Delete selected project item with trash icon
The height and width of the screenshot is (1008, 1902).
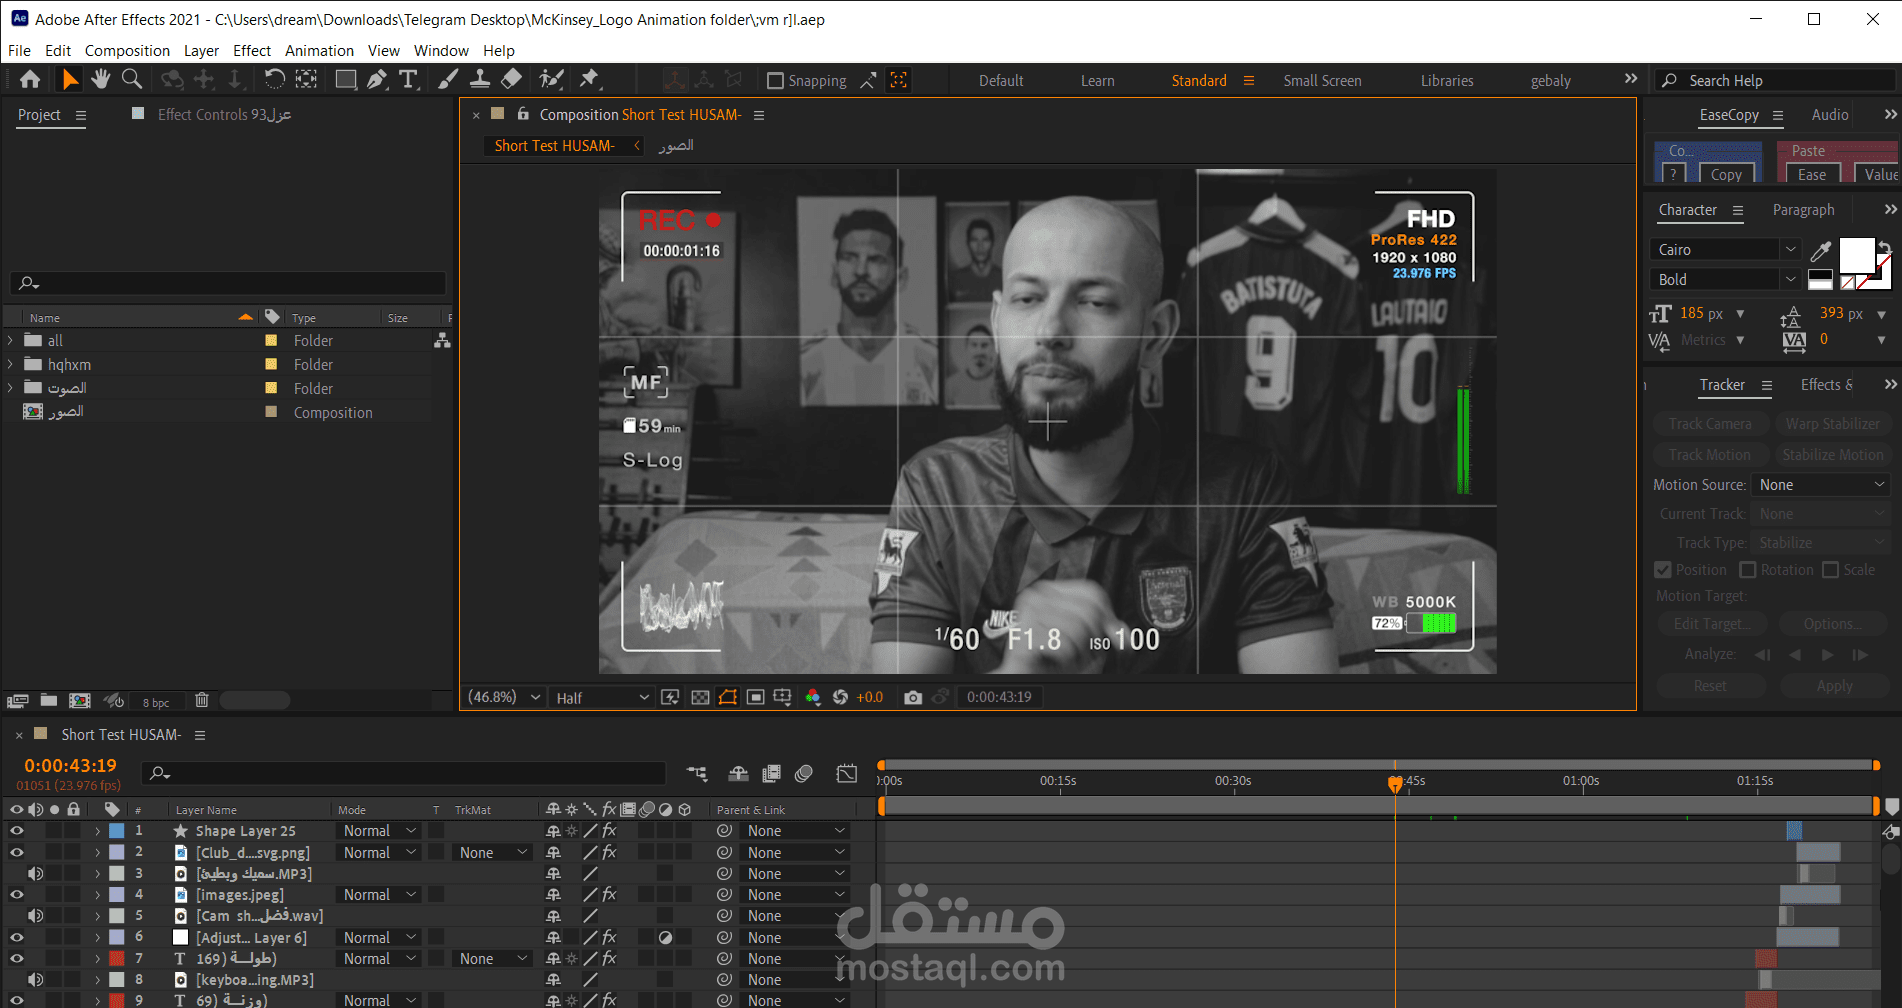coord(202,701)
